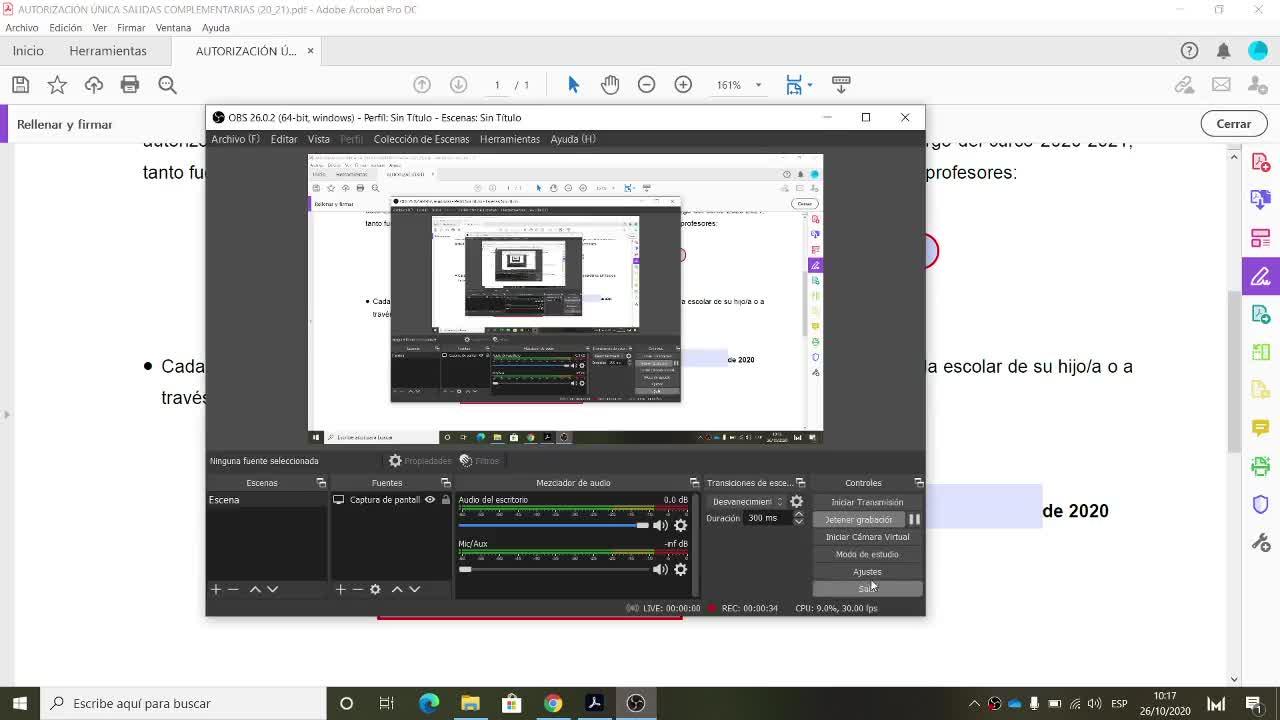Select the Acrobat hand pan tool
This screenshot has width=1280, height=720.
610,85
